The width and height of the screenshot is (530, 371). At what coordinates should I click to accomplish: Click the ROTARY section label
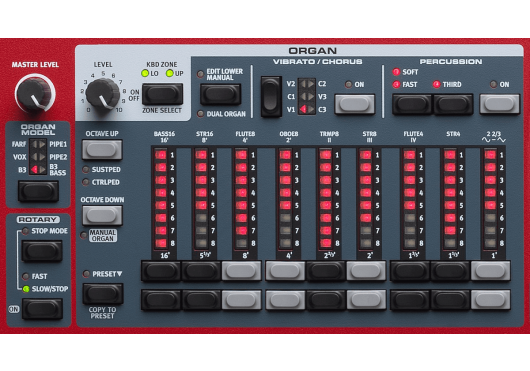tap(38, 220)
